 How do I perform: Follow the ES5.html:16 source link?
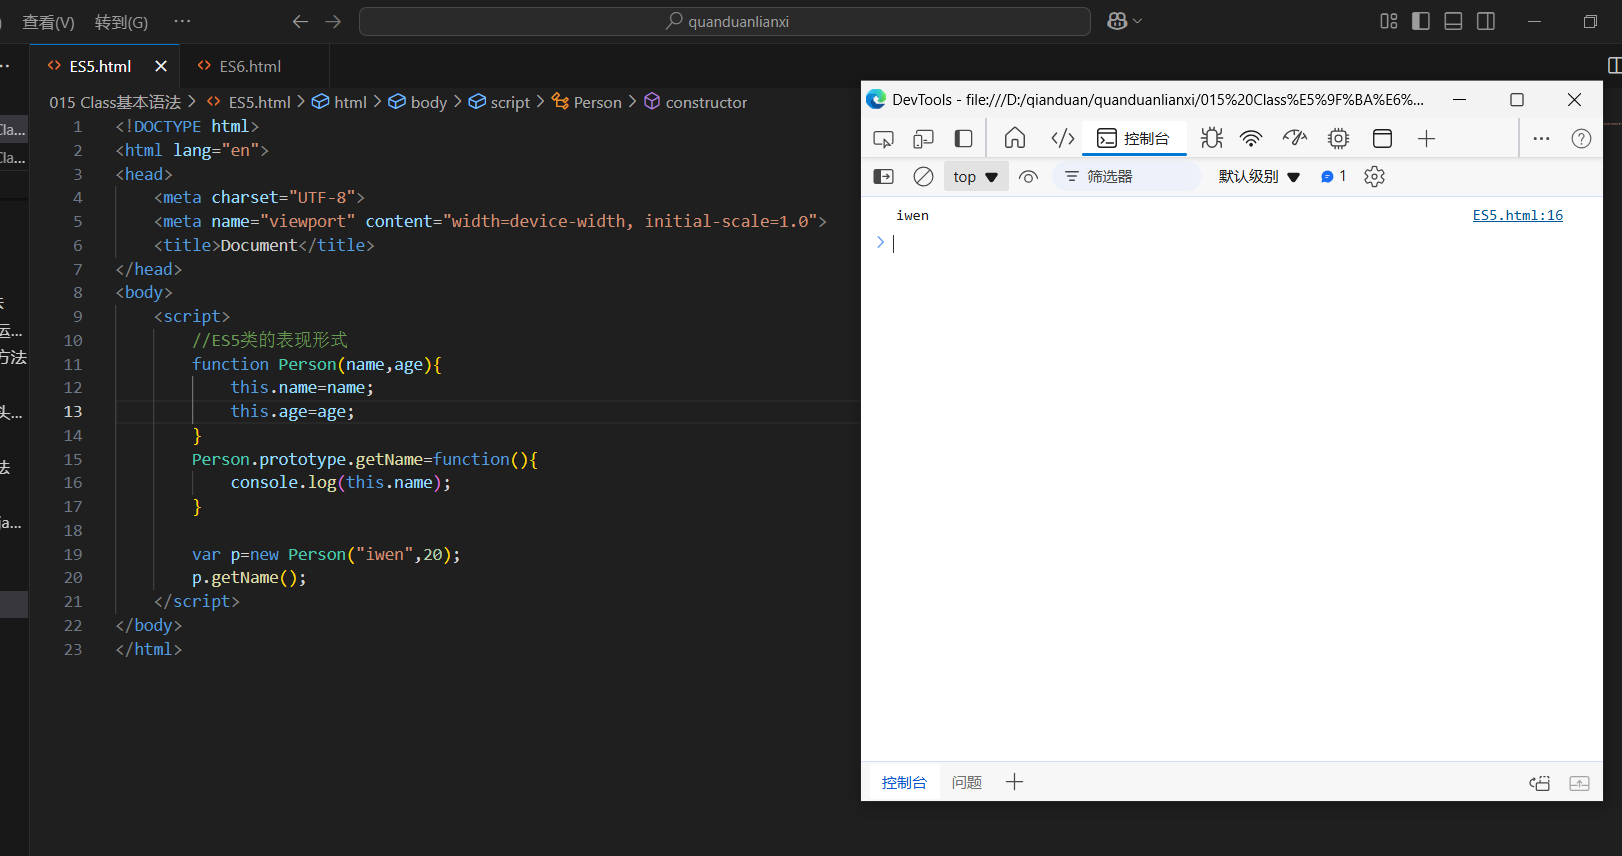click(x=1517, y=215)
